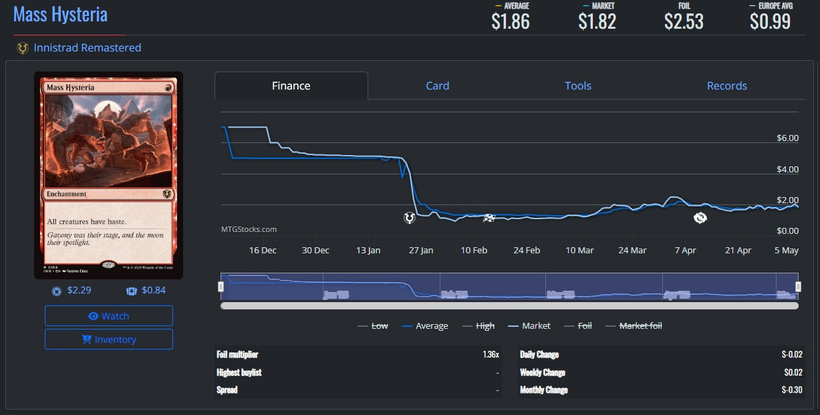Viewport: 820px width, 415px height.
Task: Click the cards icon beside $0.84
Action: (x=131, y=291)
